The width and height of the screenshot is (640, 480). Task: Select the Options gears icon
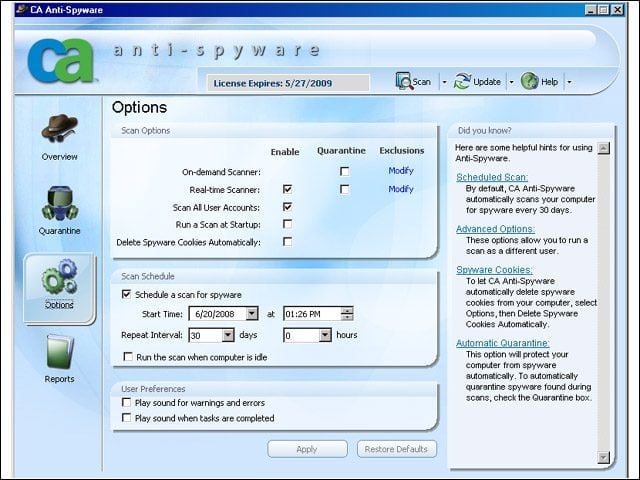60,277
